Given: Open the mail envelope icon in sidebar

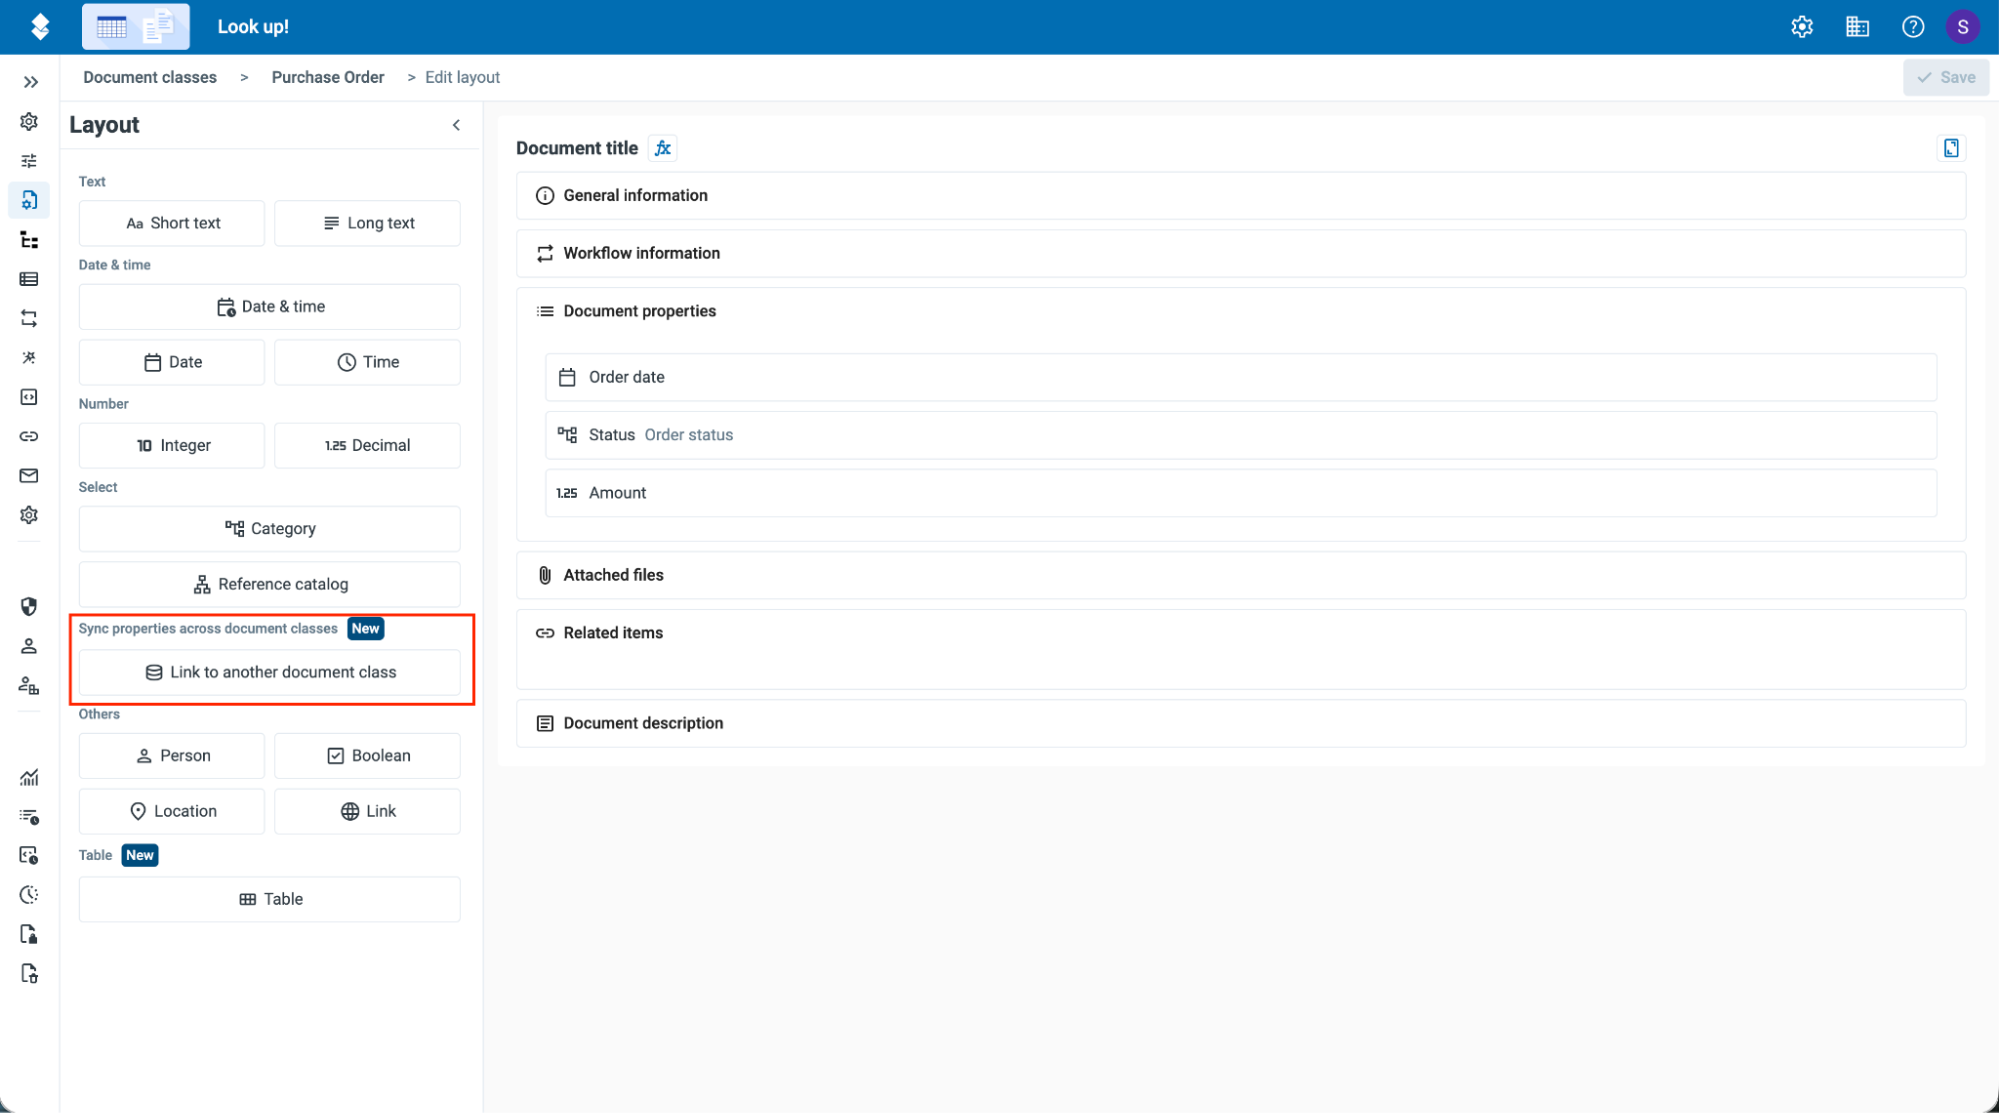Looking at the screenshot, I should (x=29, y=476).
